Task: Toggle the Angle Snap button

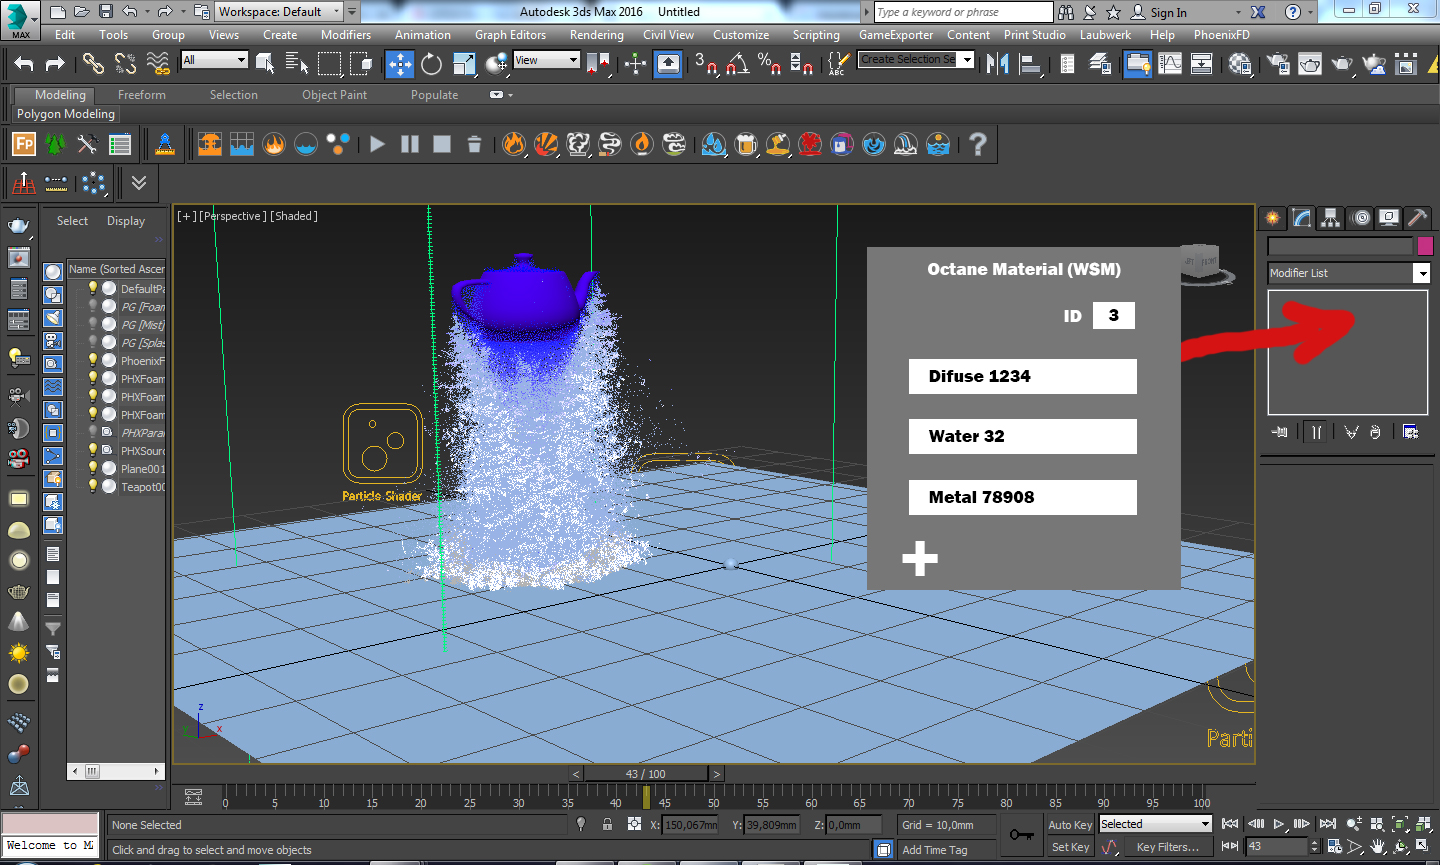Action: point(738,64)
